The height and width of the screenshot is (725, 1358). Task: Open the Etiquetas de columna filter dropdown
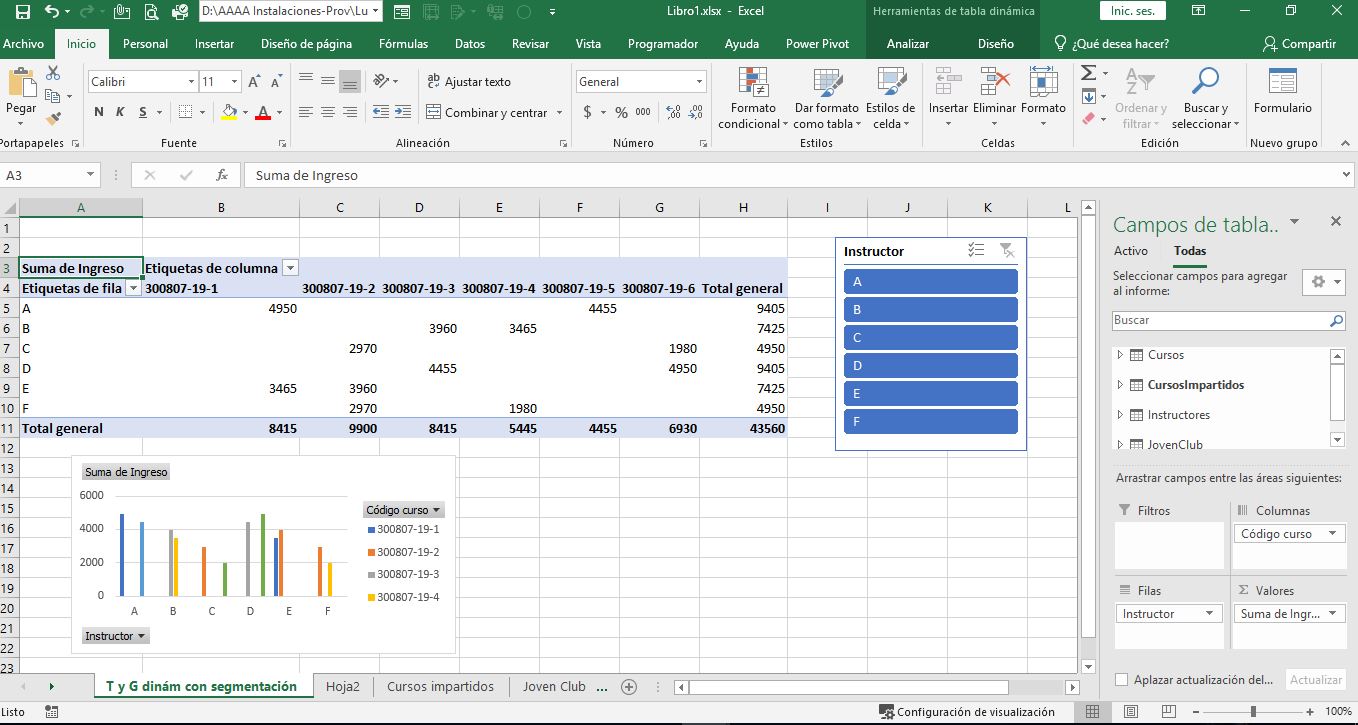[290, 268]
